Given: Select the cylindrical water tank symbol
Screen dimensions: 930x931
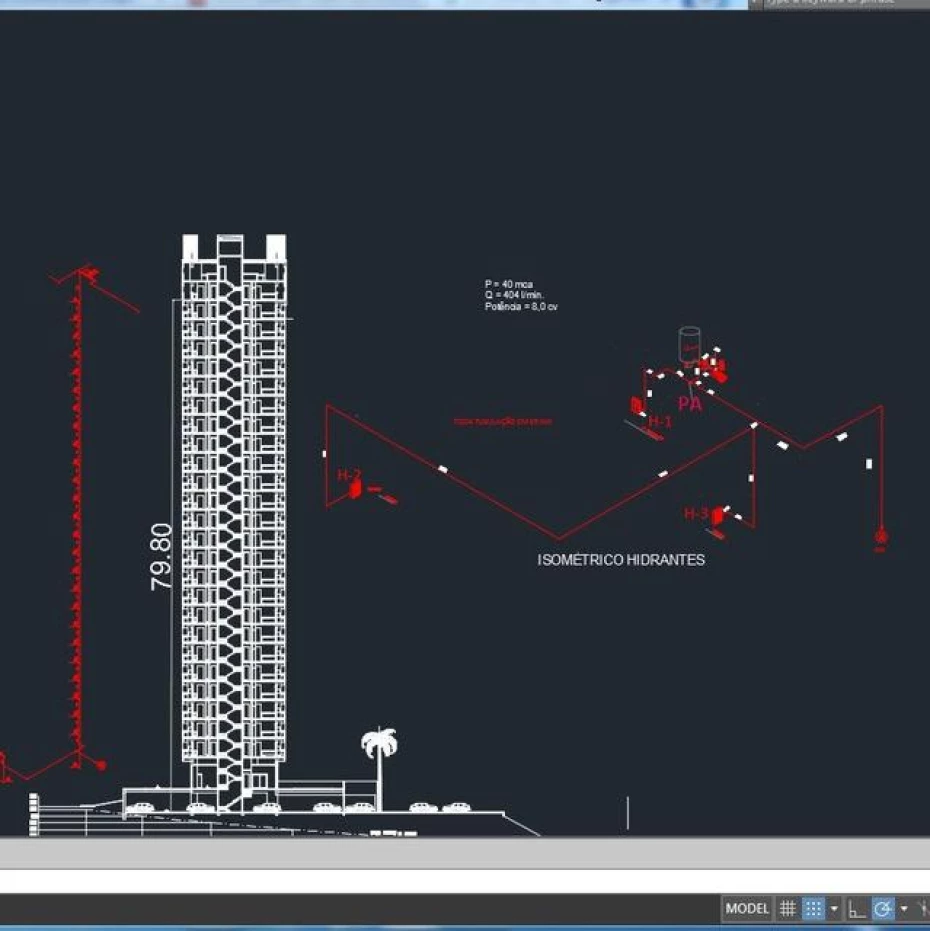Looking at the screenshot, I should (x=689, y=343).
